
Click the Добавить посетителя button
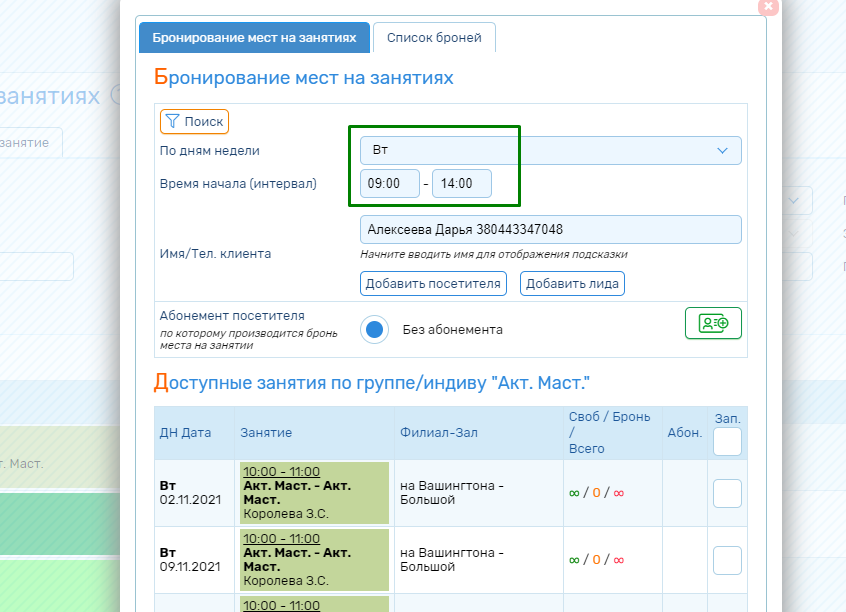(433, 284)
